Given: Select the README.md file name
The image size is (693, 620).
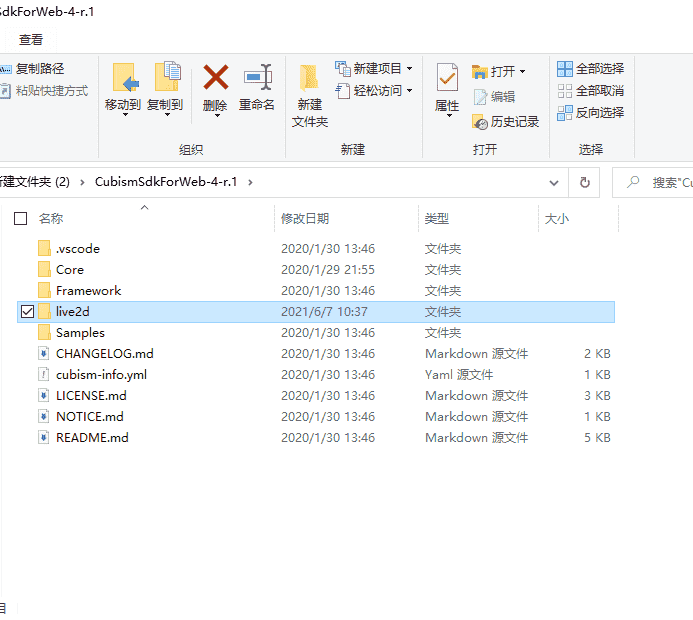Looking at the screenshot, I should coord(92,437).
